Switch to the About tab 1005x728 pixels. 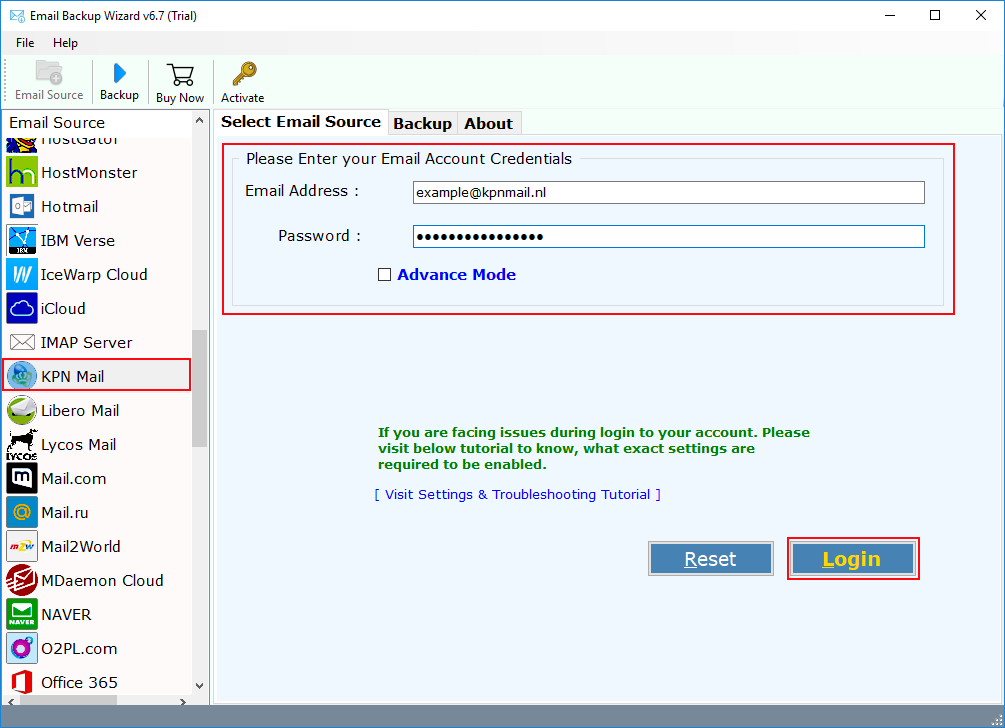click(x=488, y=124)
